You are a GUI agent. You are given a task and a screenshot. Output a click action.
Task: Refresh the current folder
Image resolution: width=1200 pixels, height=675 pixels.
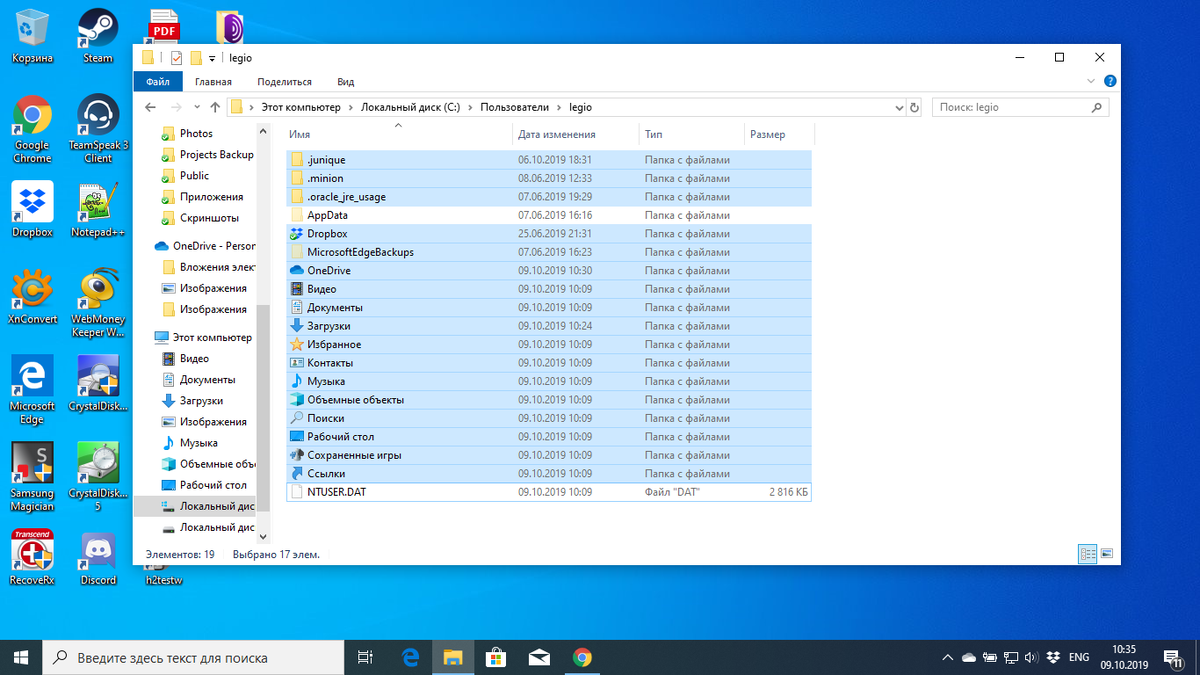pos(914,107)
